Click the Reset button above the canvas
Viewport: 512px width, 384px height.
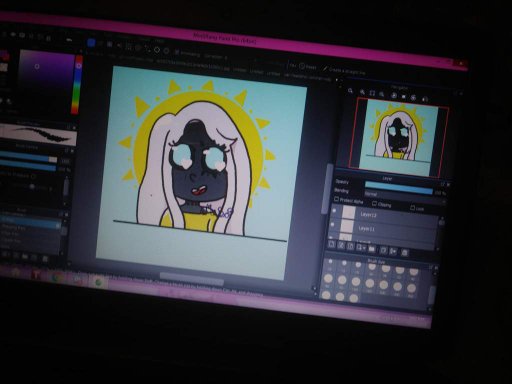tap(307, 67)
